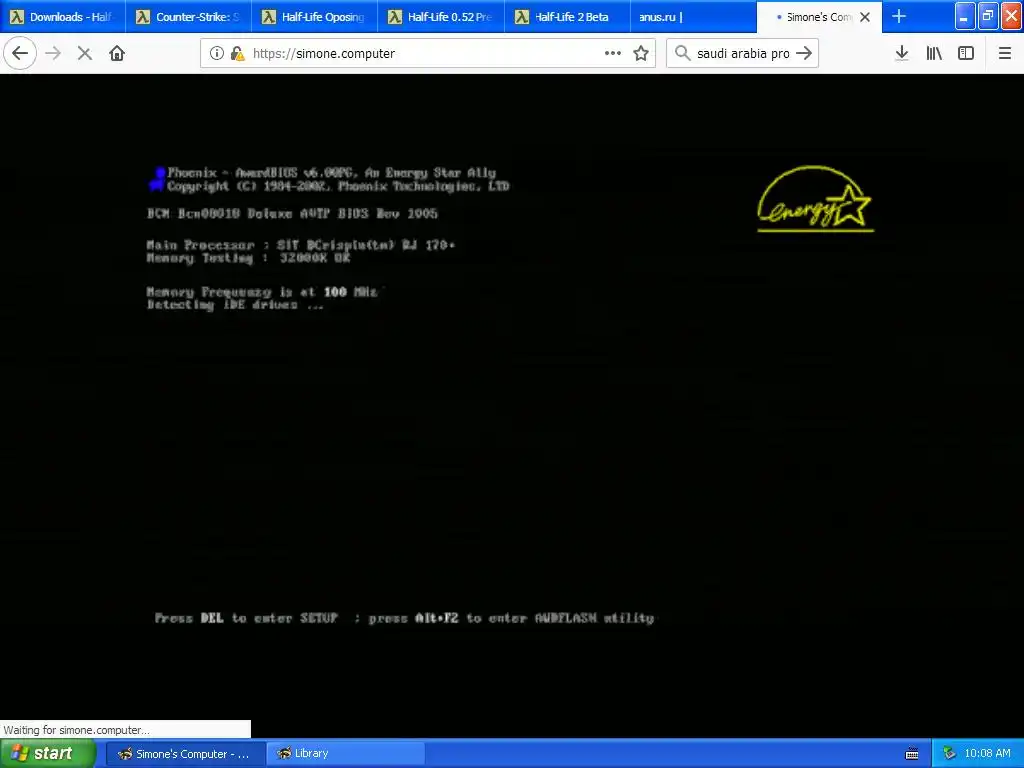The image size is (1024, 768).
Task: Click 'Waiting for simone.computer' status text
Action: 76,730
